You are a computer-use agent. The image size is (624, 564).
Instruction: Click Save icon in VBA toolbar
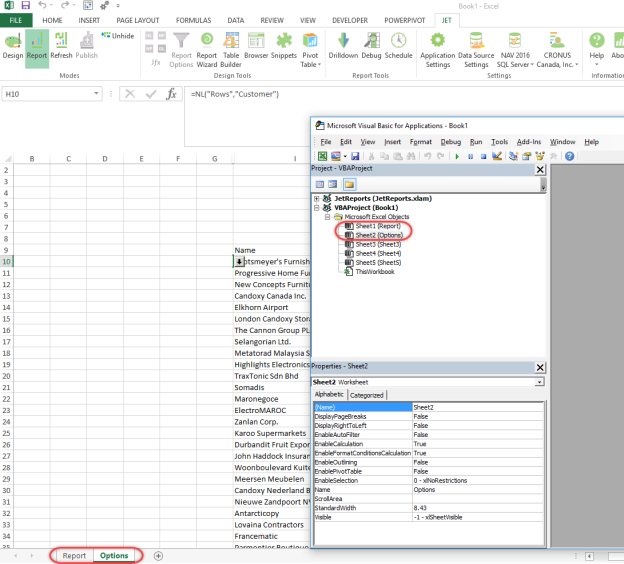click(355, 156)
